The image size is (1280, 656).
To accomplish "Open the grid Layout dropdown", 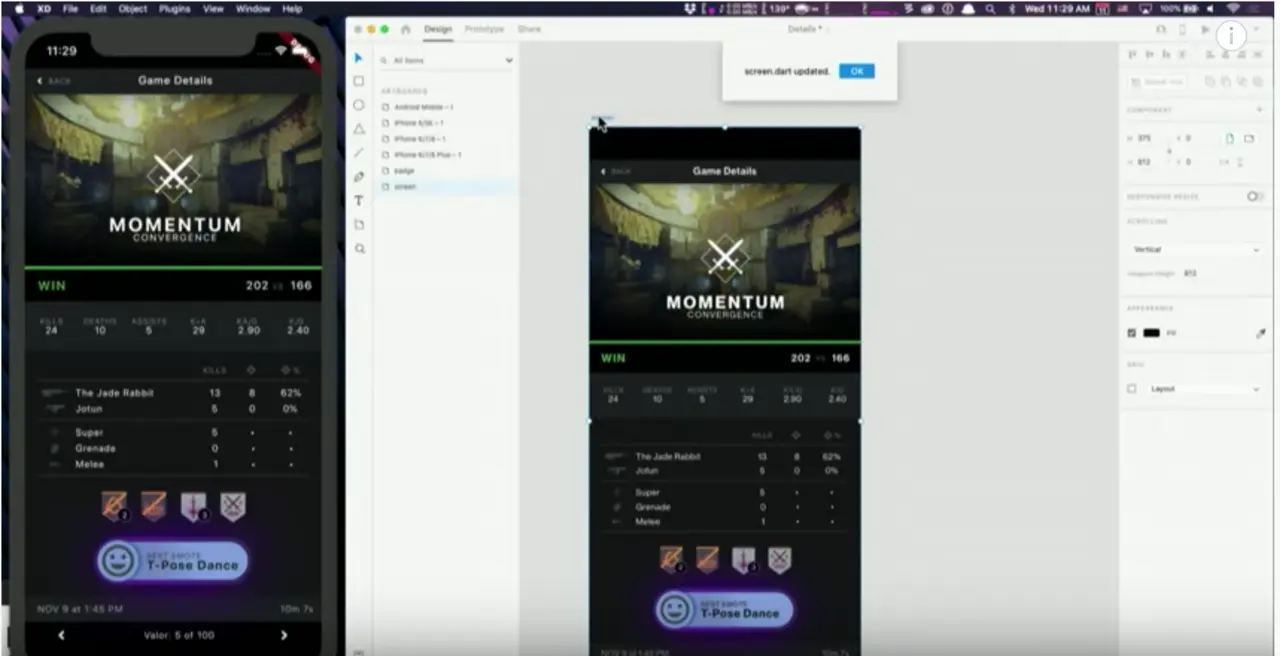I will (x=1205, y=389).
